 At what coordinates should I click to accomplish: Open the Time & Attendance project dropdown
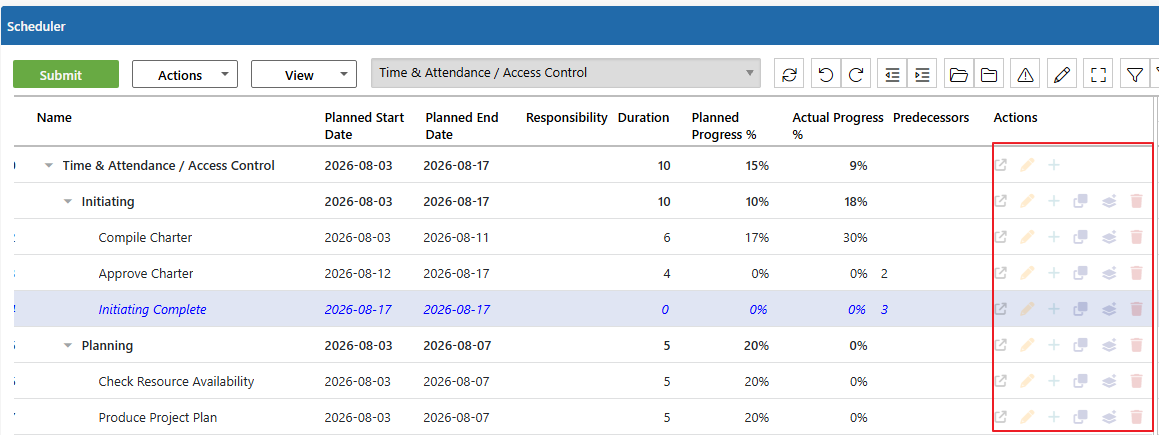coord(565,73)
